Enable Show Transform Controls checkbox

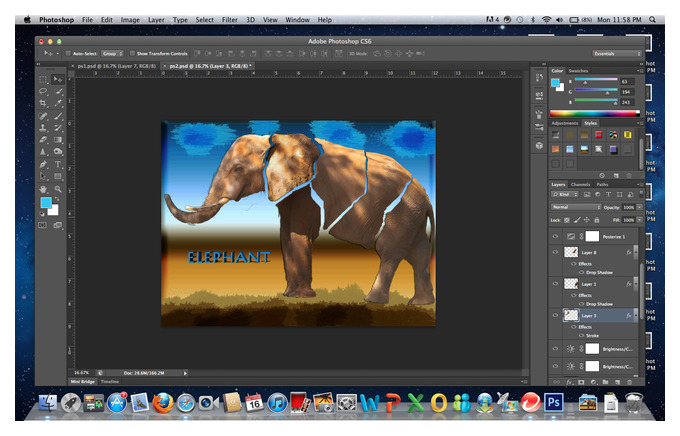click(x=132, y=54)
